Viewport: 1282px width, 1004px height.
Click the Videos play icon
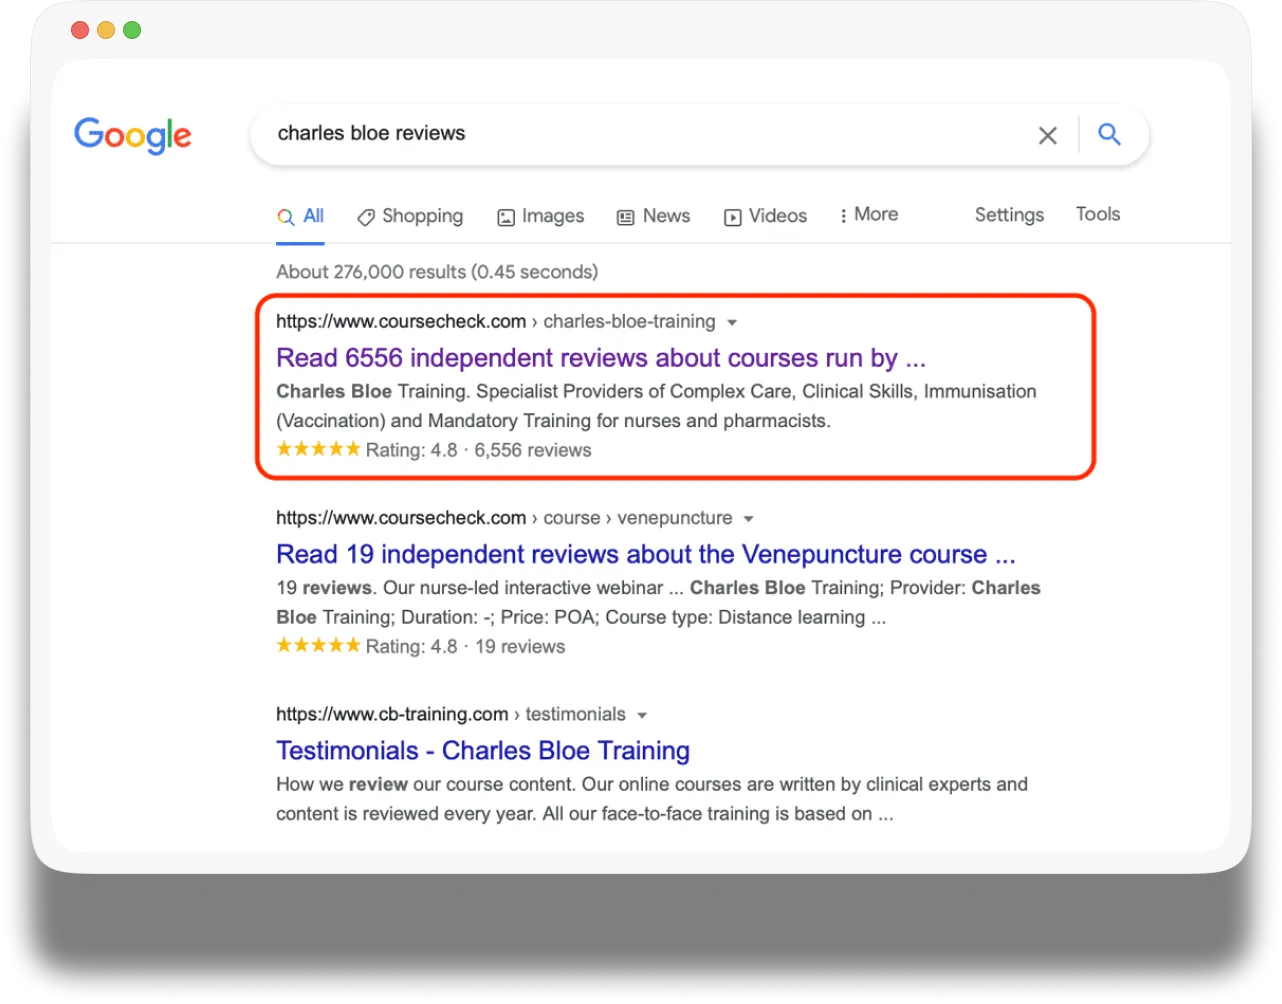733,217
